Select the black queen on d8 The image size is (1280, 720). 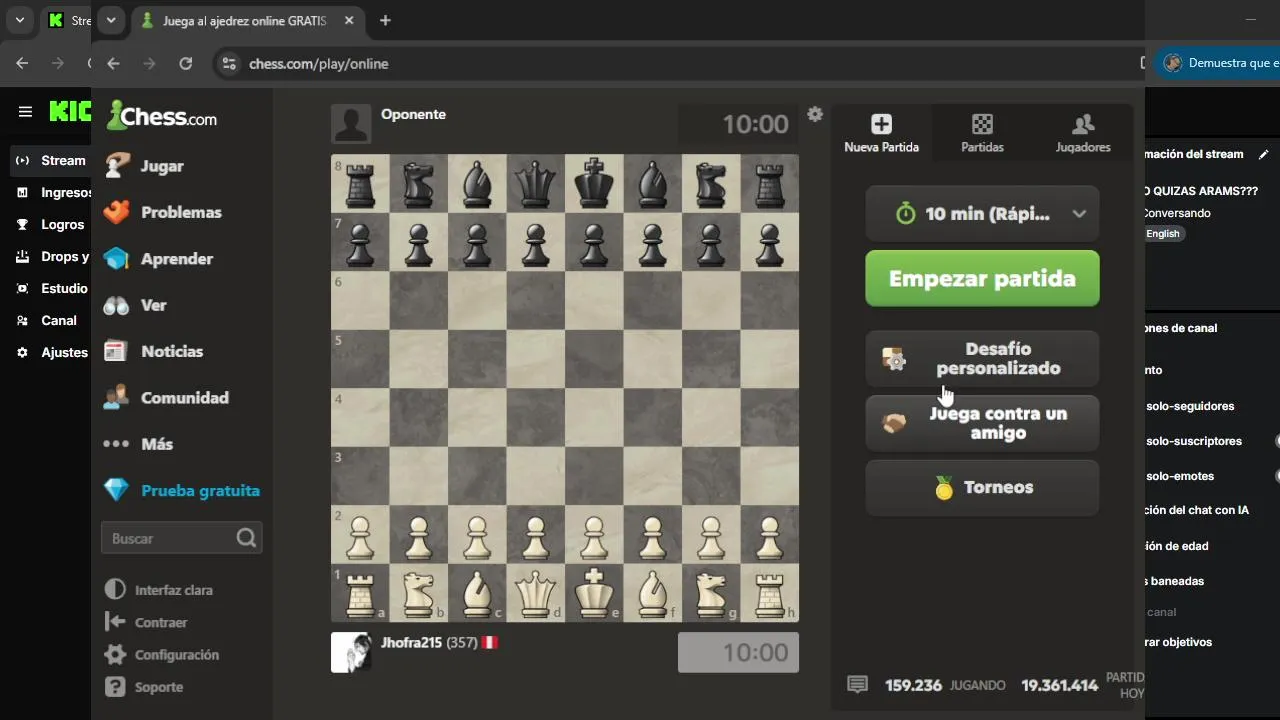(x=535, y=183)
